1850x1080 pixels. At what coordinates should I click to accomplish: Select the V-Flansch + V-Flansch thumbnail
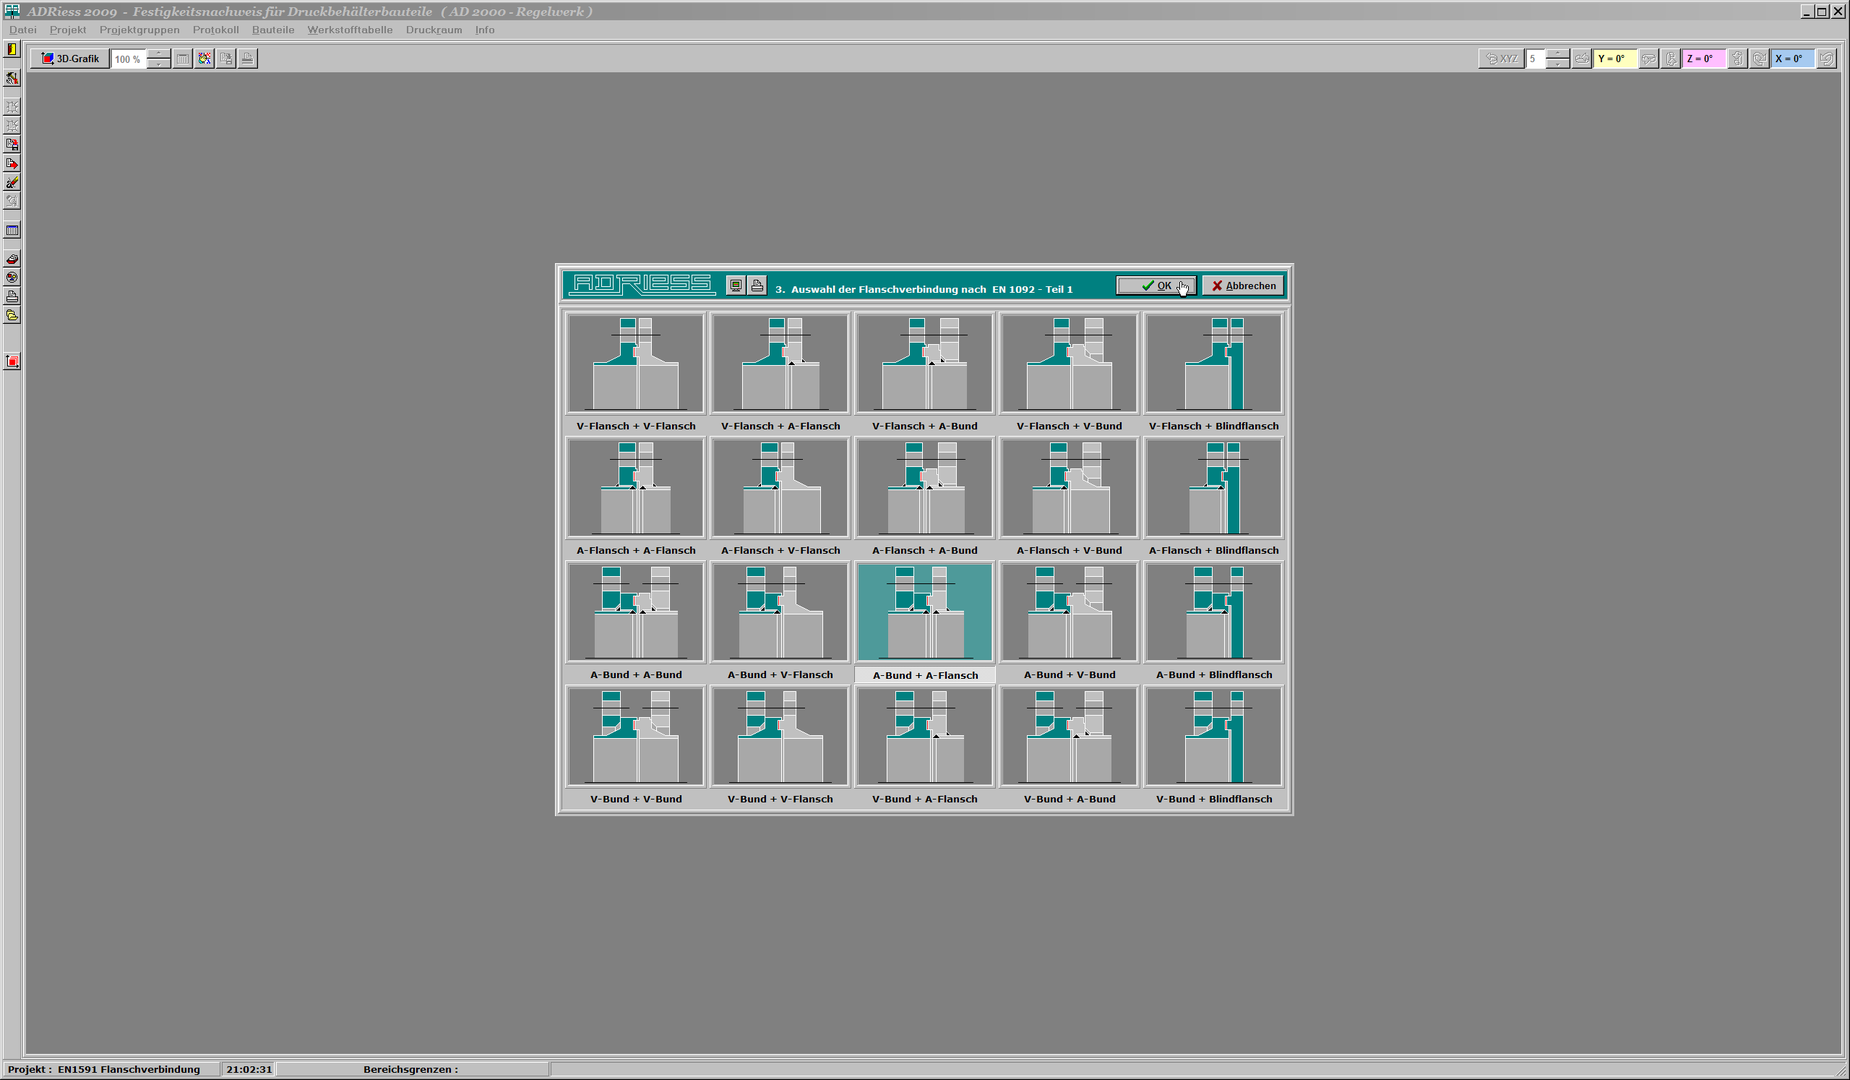click(635, 363)
